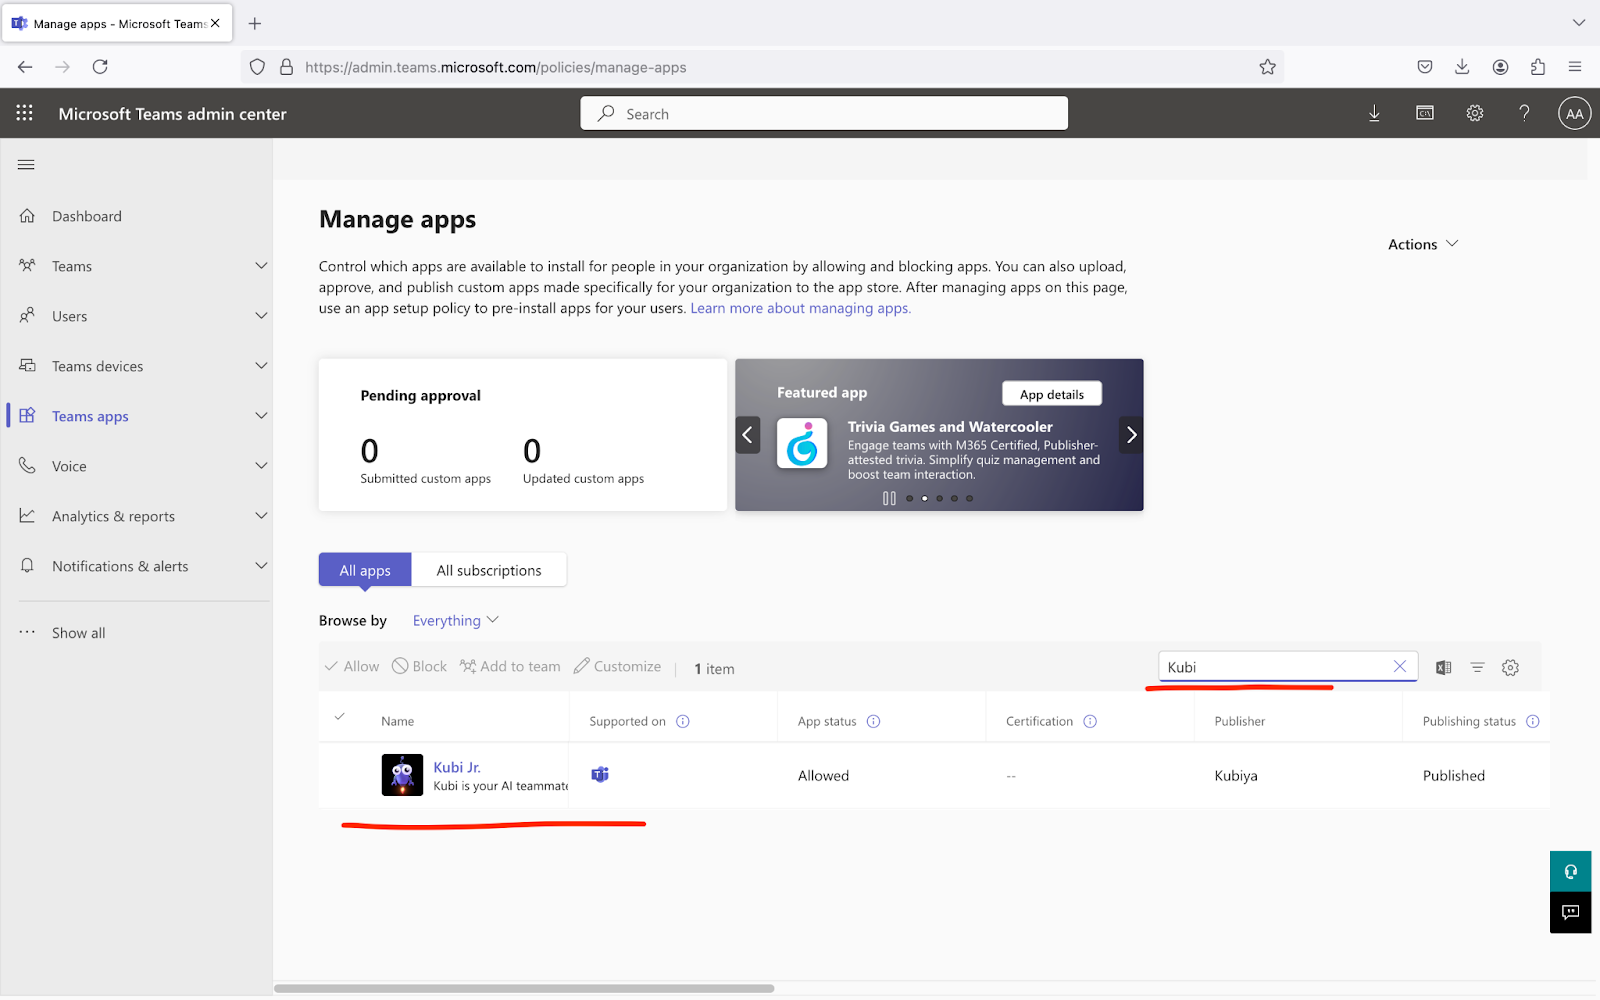The width and height of the screenshot is (1600, 1000).
Task: Click the Dashboard home icon
Action: pos(27,216)
